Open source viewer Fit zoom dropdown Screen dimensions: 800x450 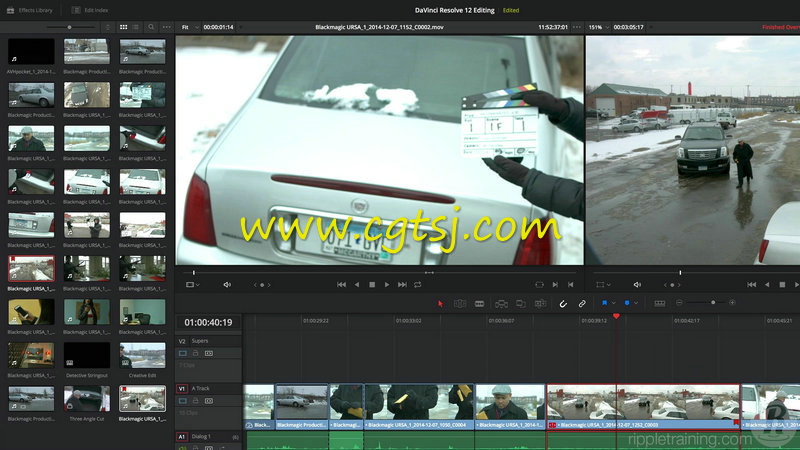pos(190,27)
